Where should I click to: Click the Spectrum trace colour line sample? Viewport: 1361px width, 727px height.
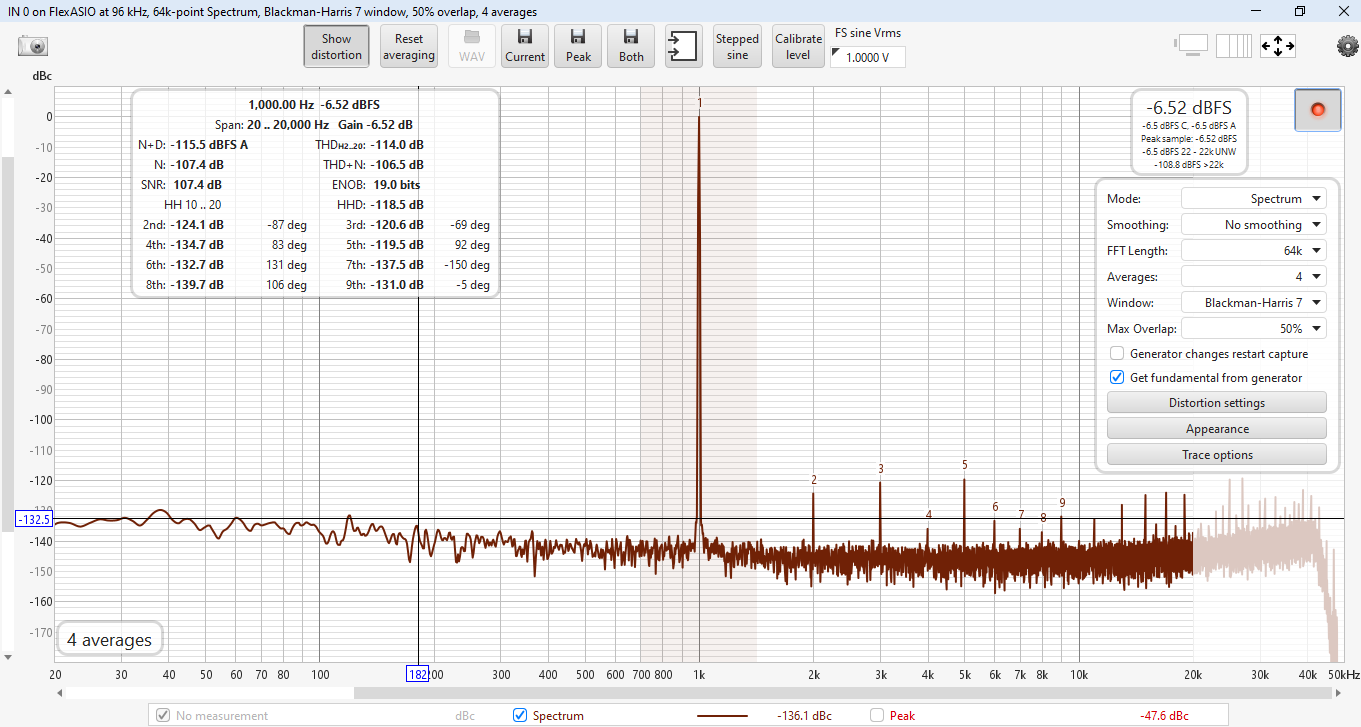[722, 716]
